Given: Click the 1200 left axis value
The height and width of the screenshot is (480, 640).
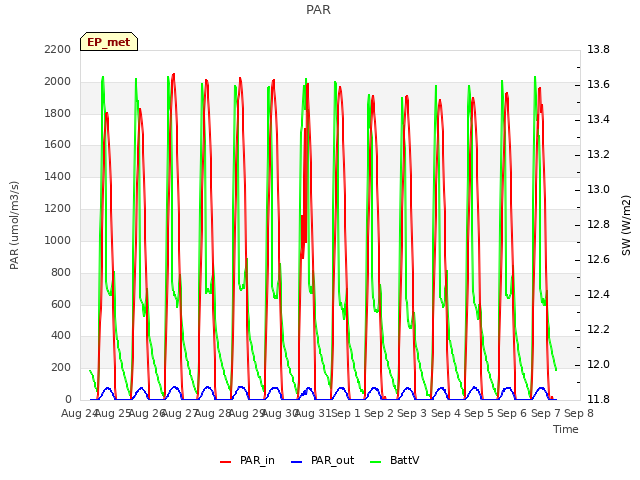Looking at the screenshot, I should tap(58, 208).
